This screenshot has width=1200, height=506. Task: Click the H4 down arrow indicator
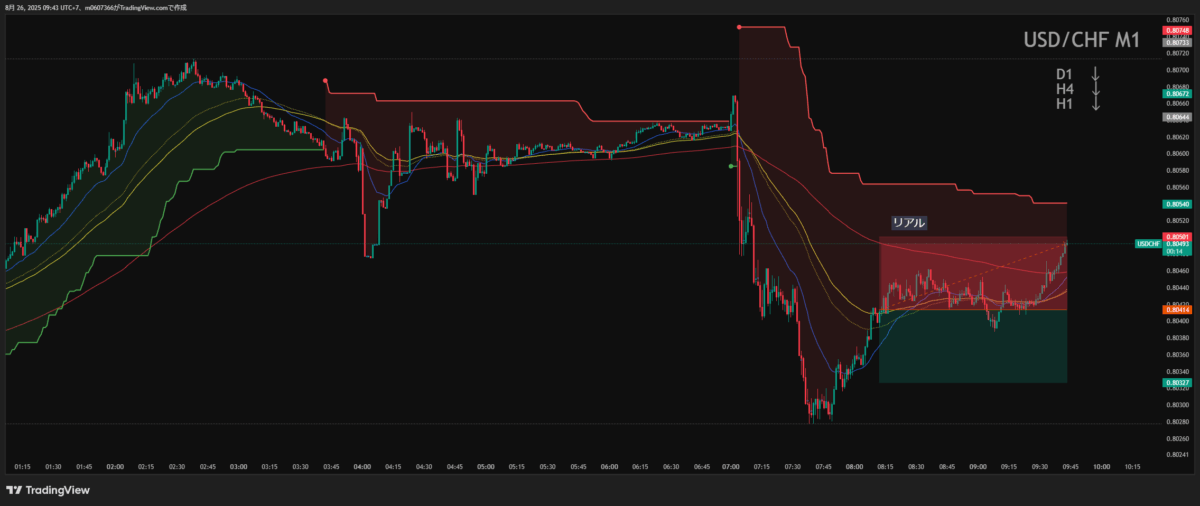tap(1095, 89)
